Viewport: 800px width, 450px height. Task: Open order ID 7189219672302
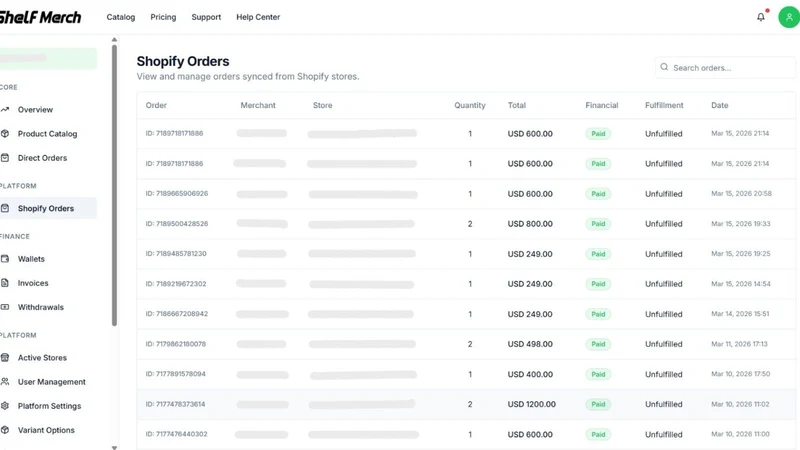(176, 284)
